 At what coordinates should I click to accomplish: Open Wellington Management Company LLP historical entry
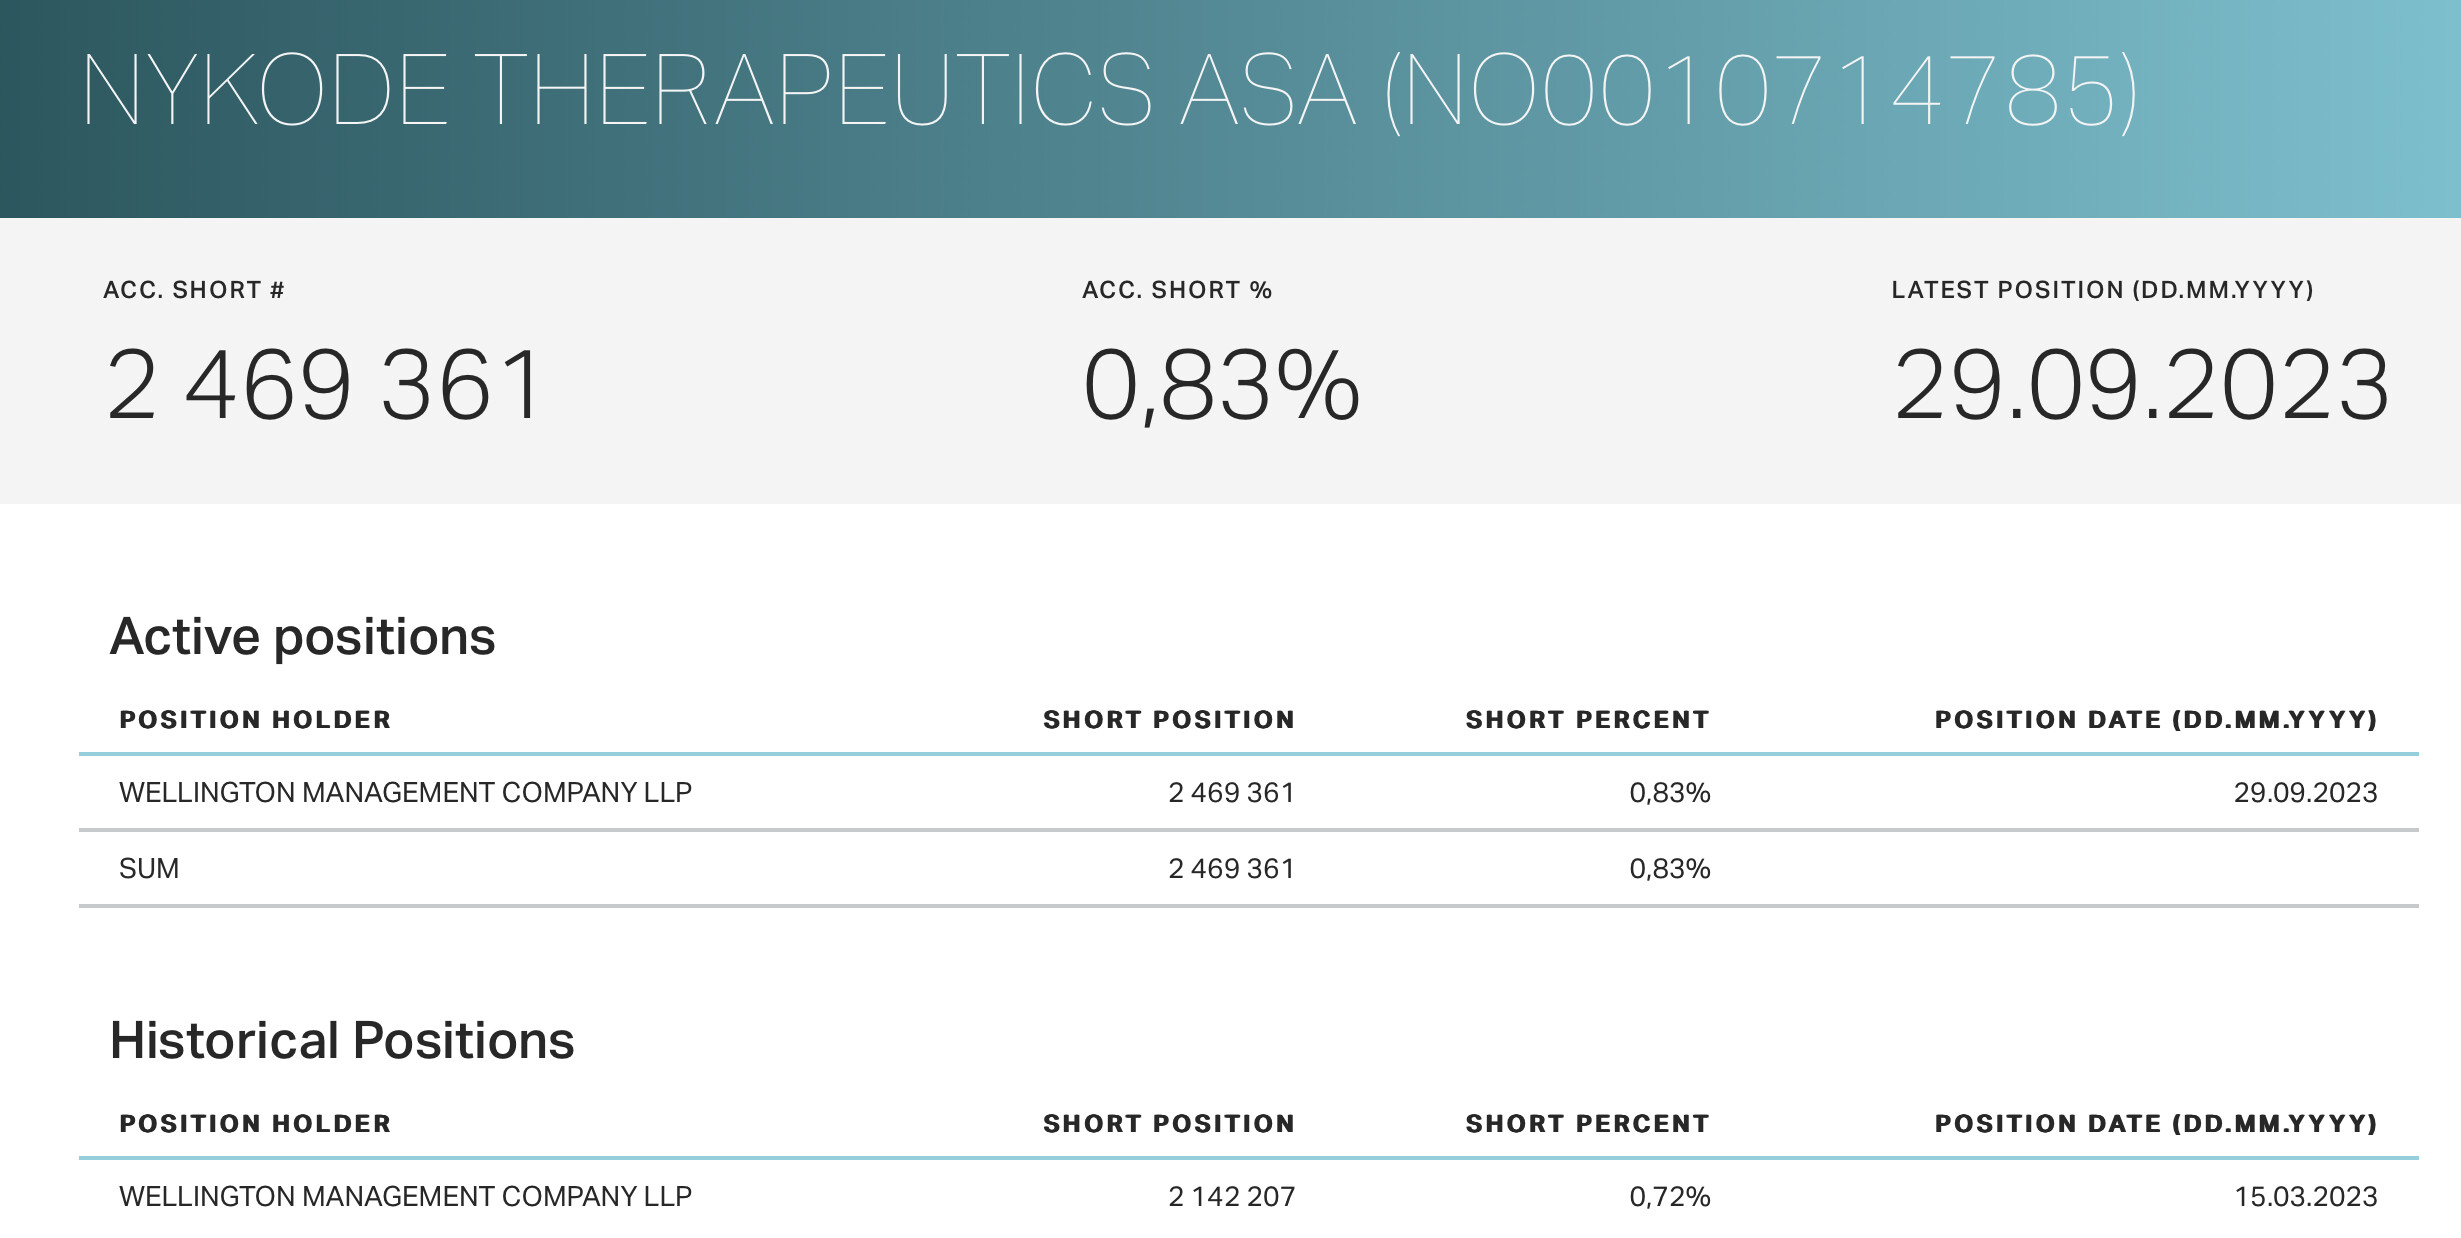(405, 1196)
